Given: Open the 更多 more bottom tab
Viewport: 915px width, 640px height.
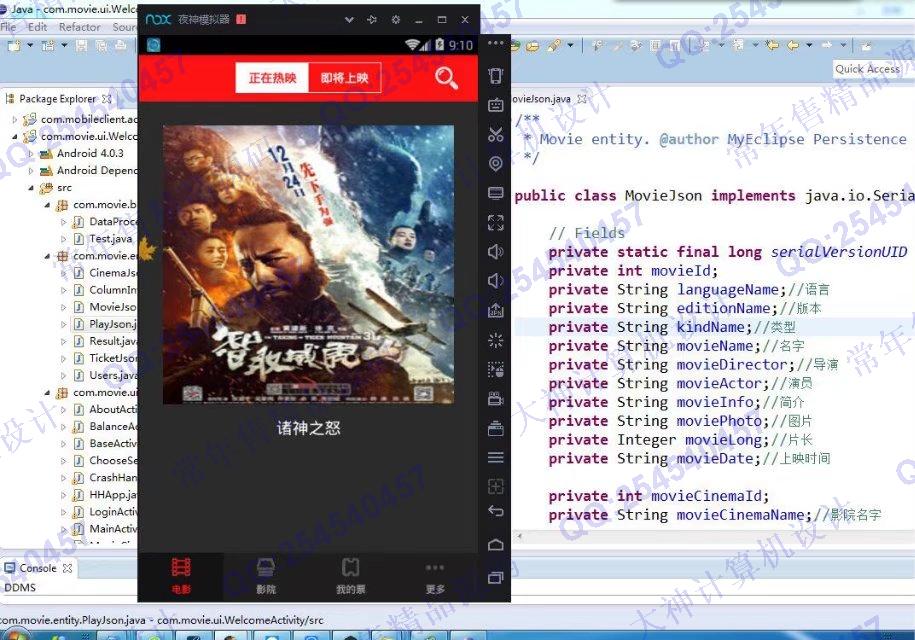Looking at the screenshot, I should pyautogui.click(x=435, y=576).
